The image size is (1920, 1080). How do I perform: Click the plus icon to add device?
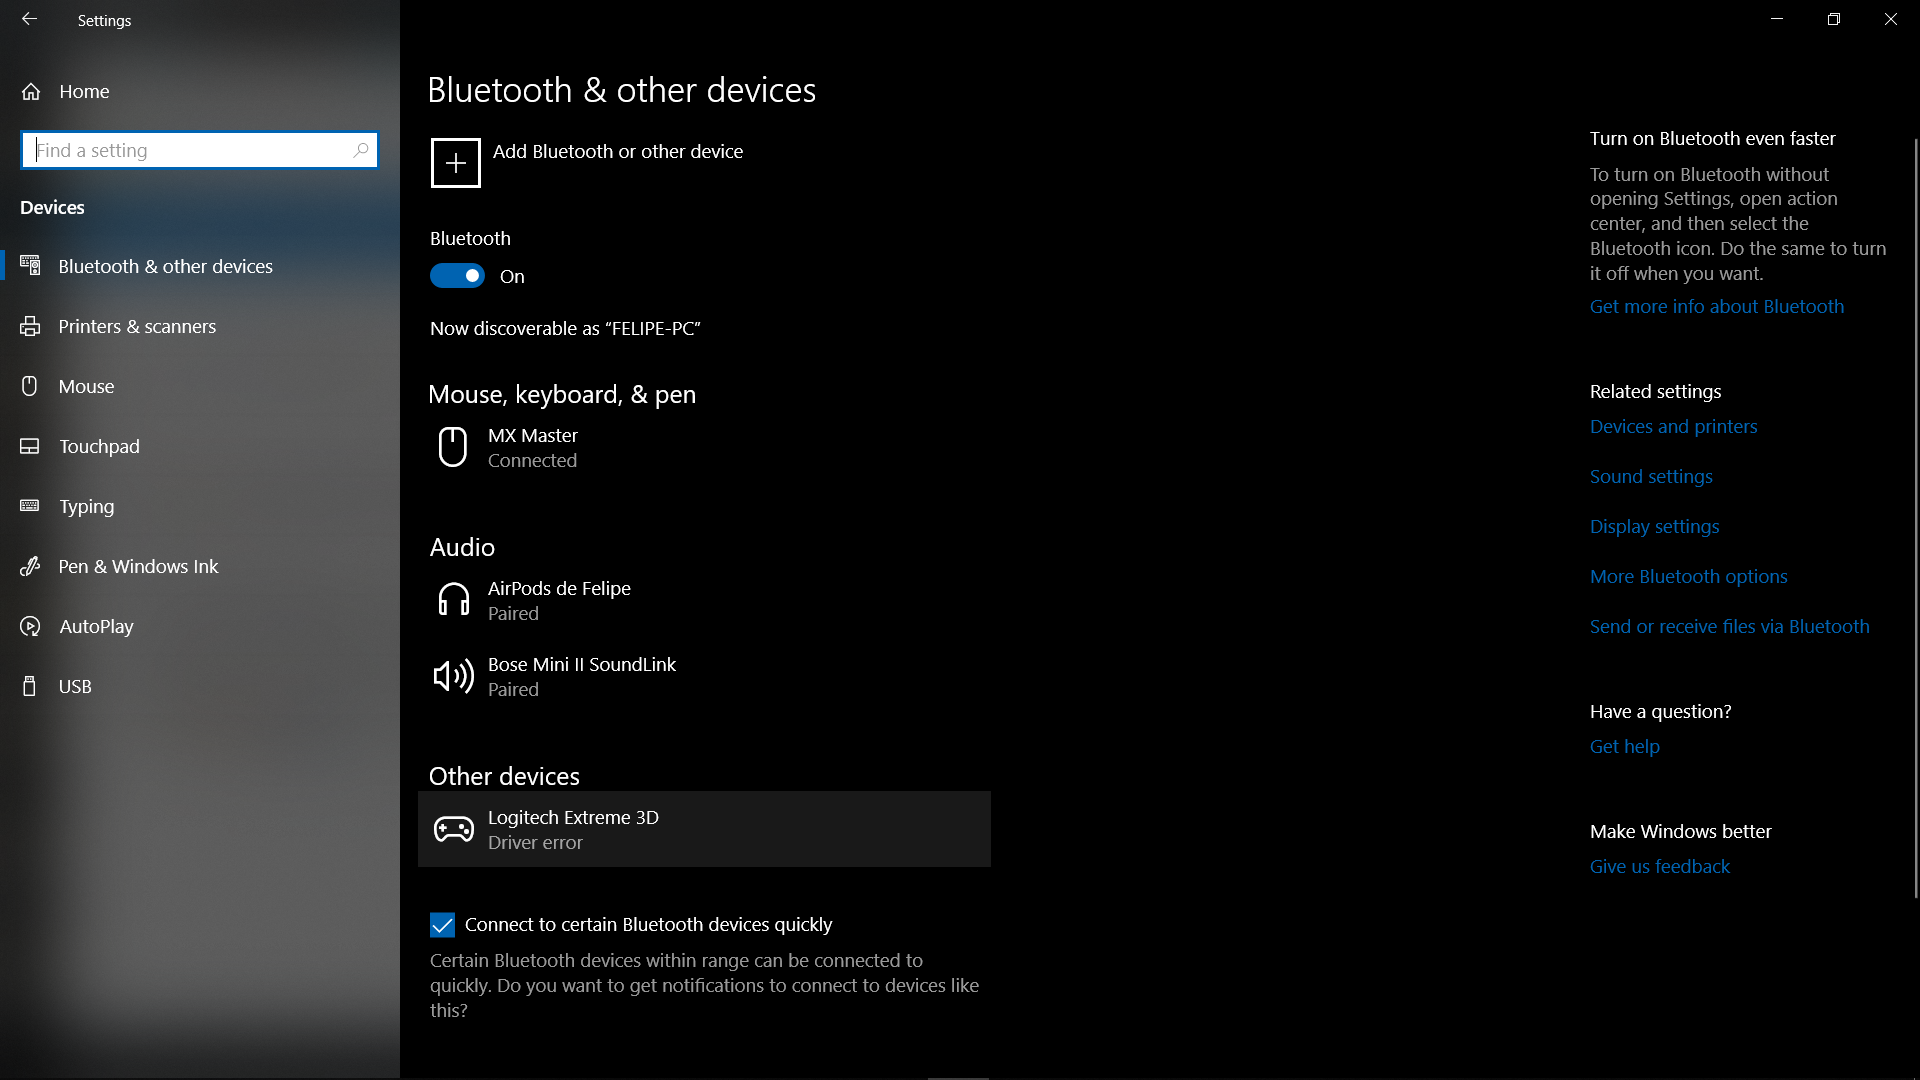tap(455, 163)
